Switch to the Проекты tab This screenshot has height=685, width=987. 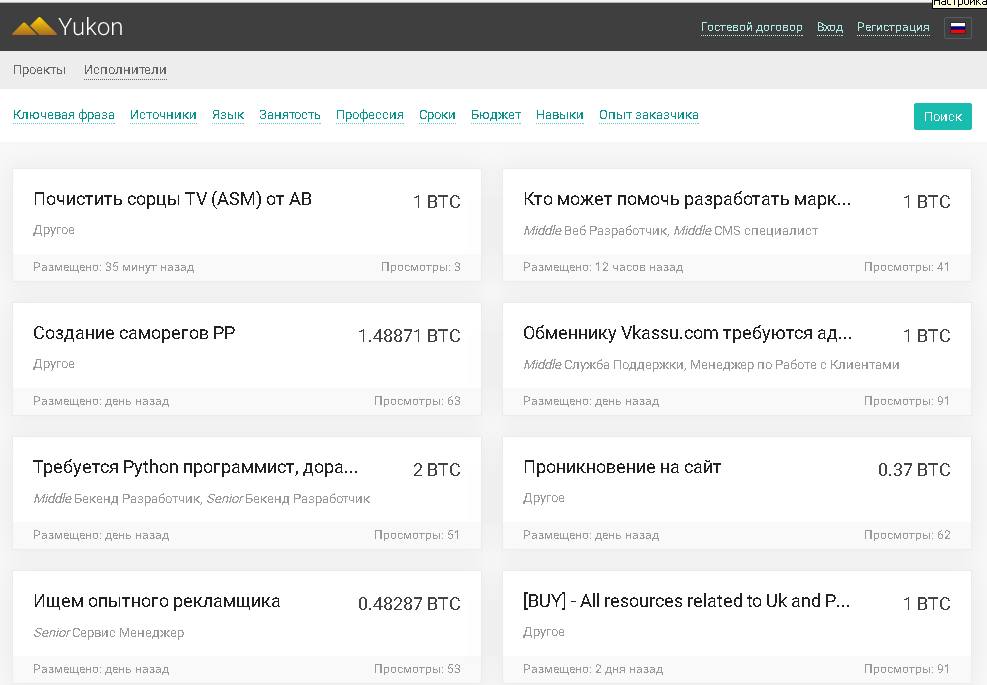[x=39, y=70]
